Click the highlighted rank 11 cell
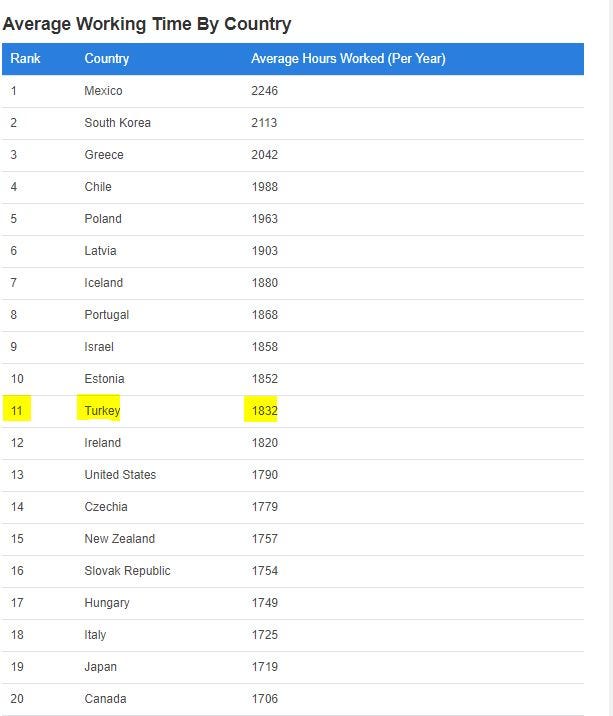Viewport: 613px width, 716px height. 16,408
